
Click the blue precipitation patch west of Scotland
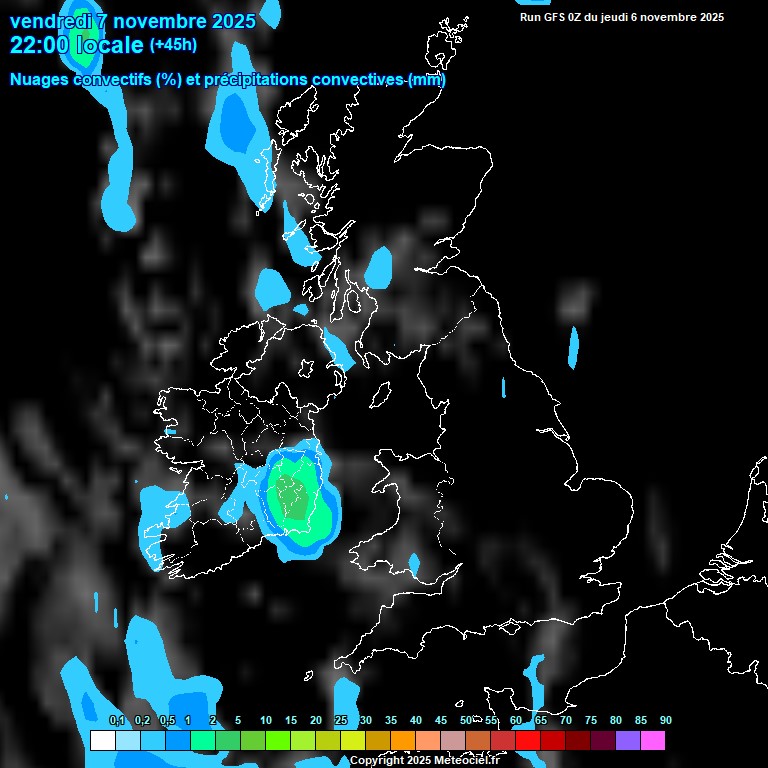pyautogui.click(x=238, y=126)
